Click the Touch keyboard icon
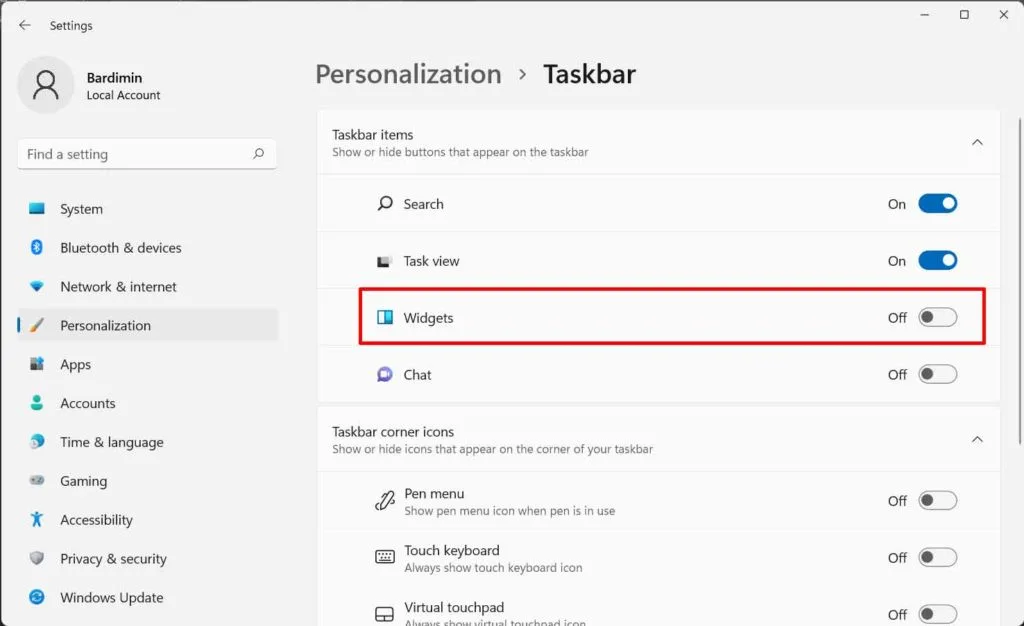This screenshot has width=1024, height=626. [385, 557]
